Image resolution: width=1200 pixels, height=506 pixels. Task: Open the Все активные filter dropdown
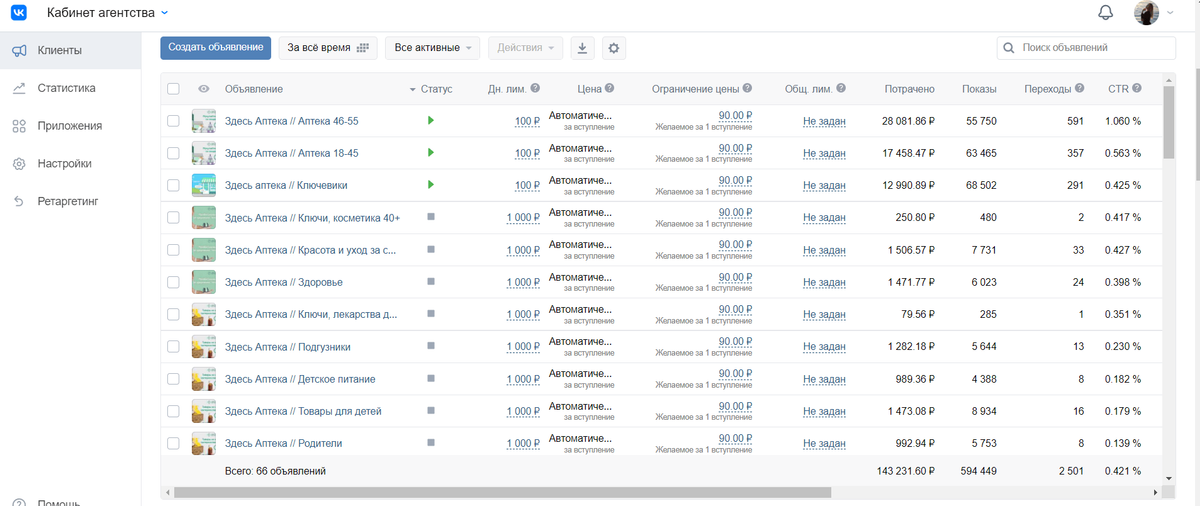(x=433, y=48)
